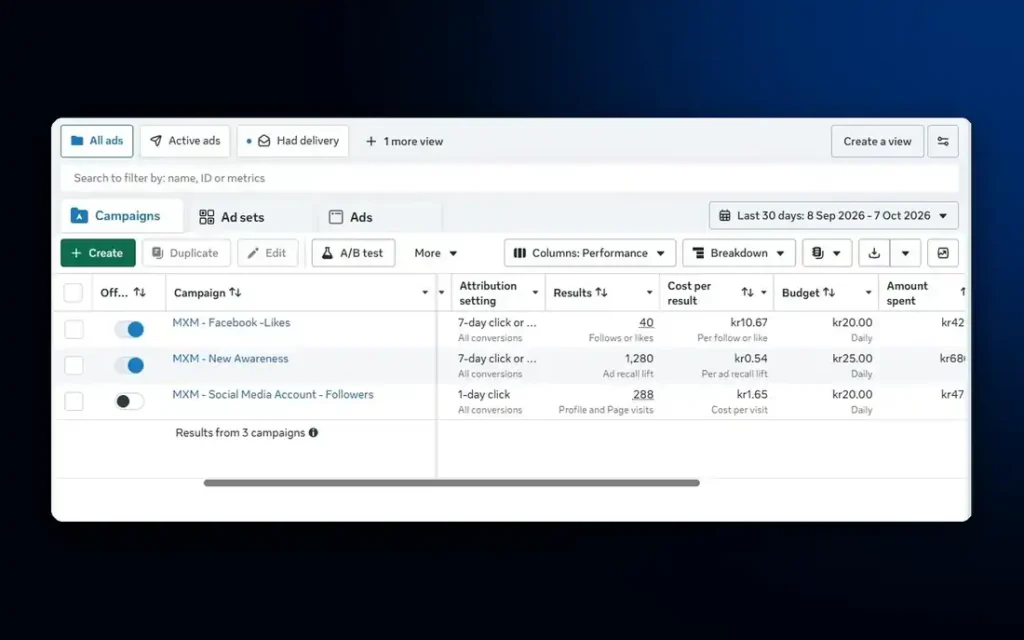The image size is (1024, 640).
Task: Click the info icon beside Results from 3 campaigns
Action: [313, 432]
